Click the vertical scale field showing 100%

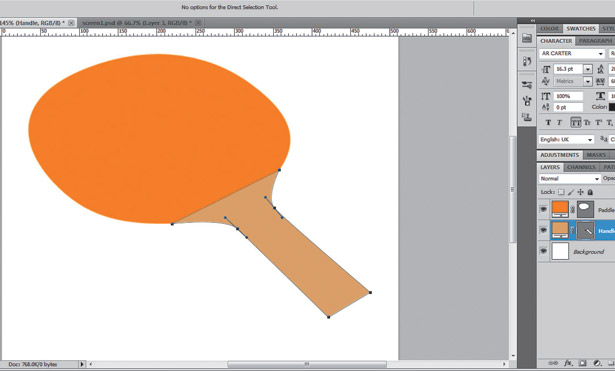(x=568, y=96)
